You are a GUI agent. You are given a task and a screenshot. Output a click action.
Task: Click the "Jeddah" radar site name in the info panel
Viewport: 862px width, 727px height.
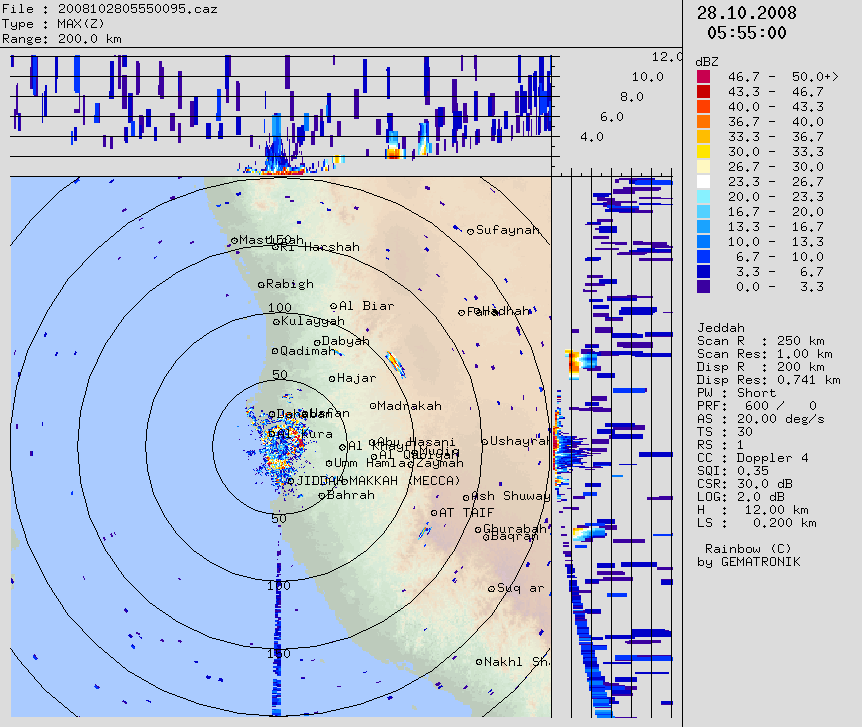pos(721,328)
